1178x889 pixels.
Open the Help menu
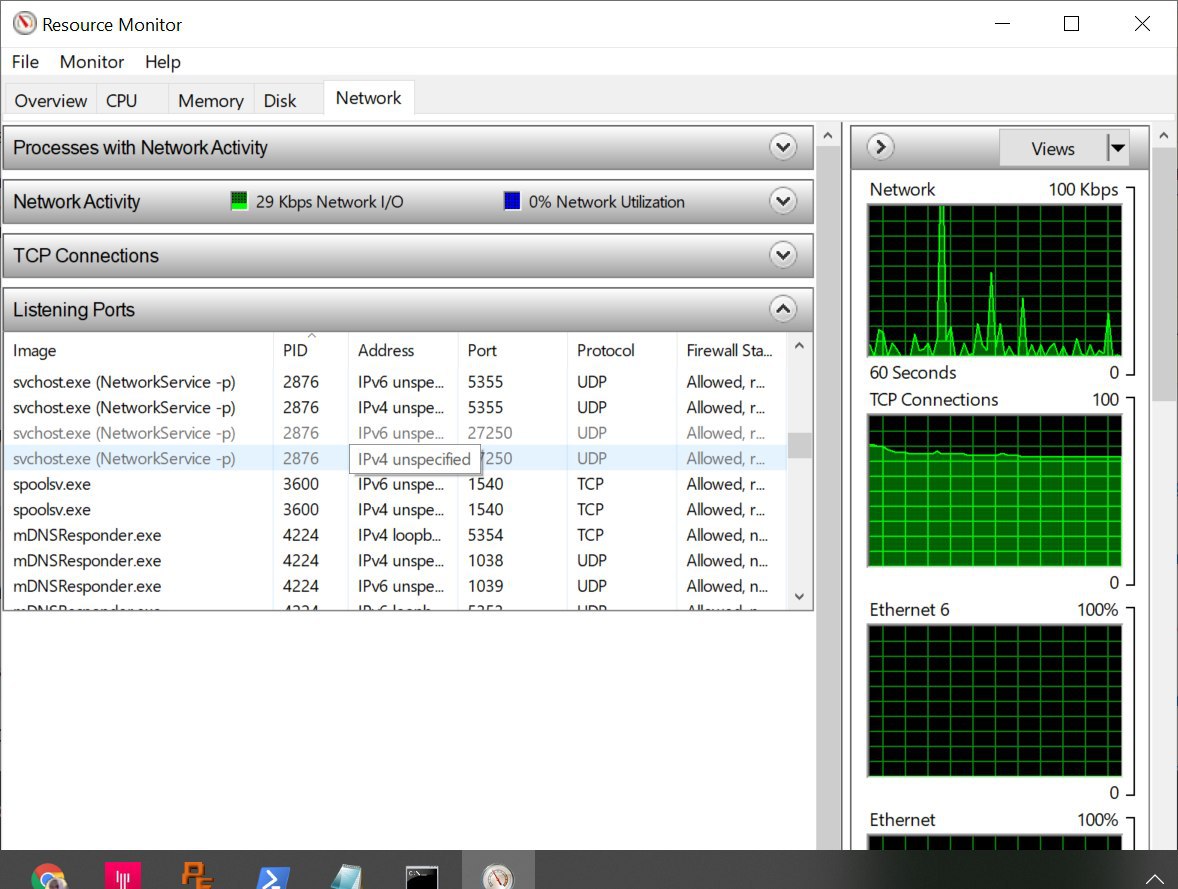[x=162, y=62]
